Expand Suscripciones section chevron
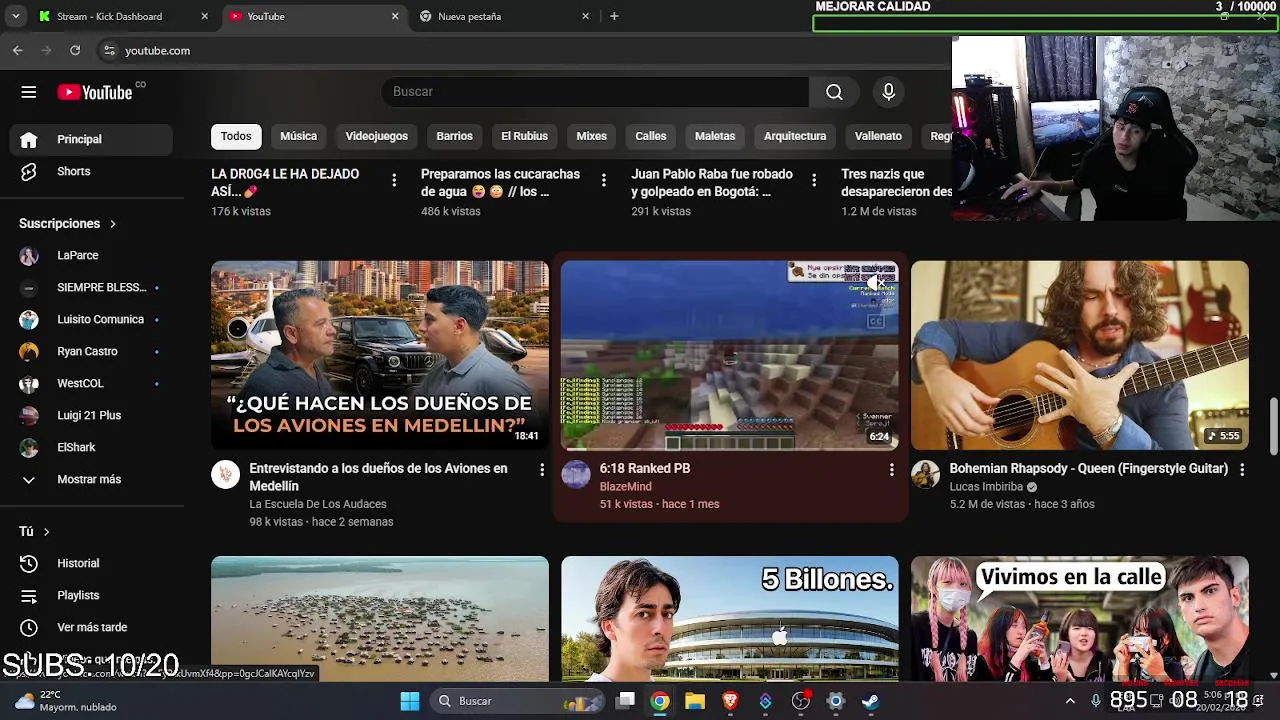The height and width of the screenshot is (720, 1280). click(113, 224)
